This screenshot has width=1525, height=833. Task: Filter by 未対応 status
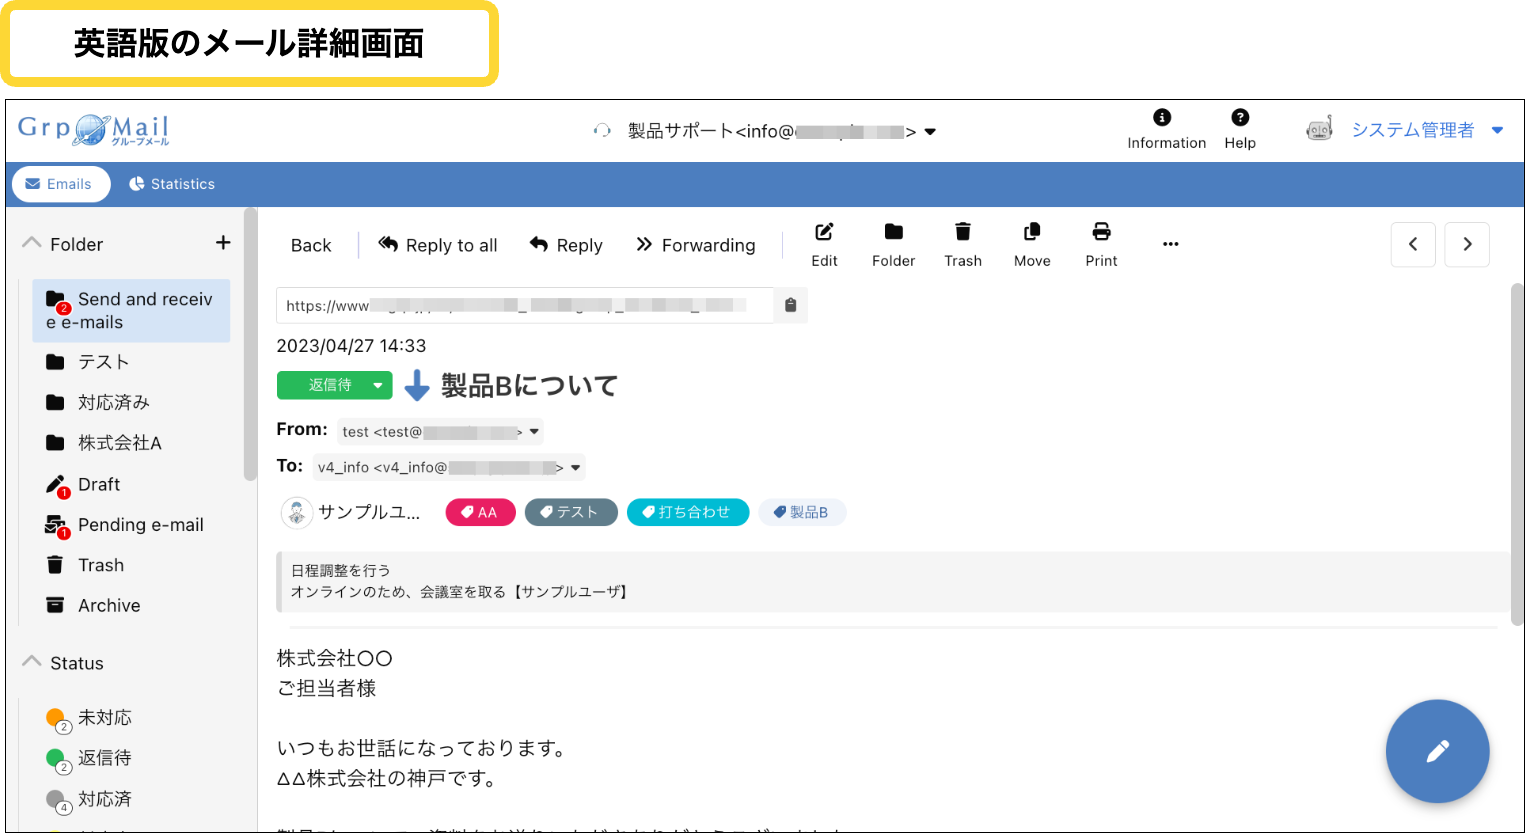pos(90,718)
